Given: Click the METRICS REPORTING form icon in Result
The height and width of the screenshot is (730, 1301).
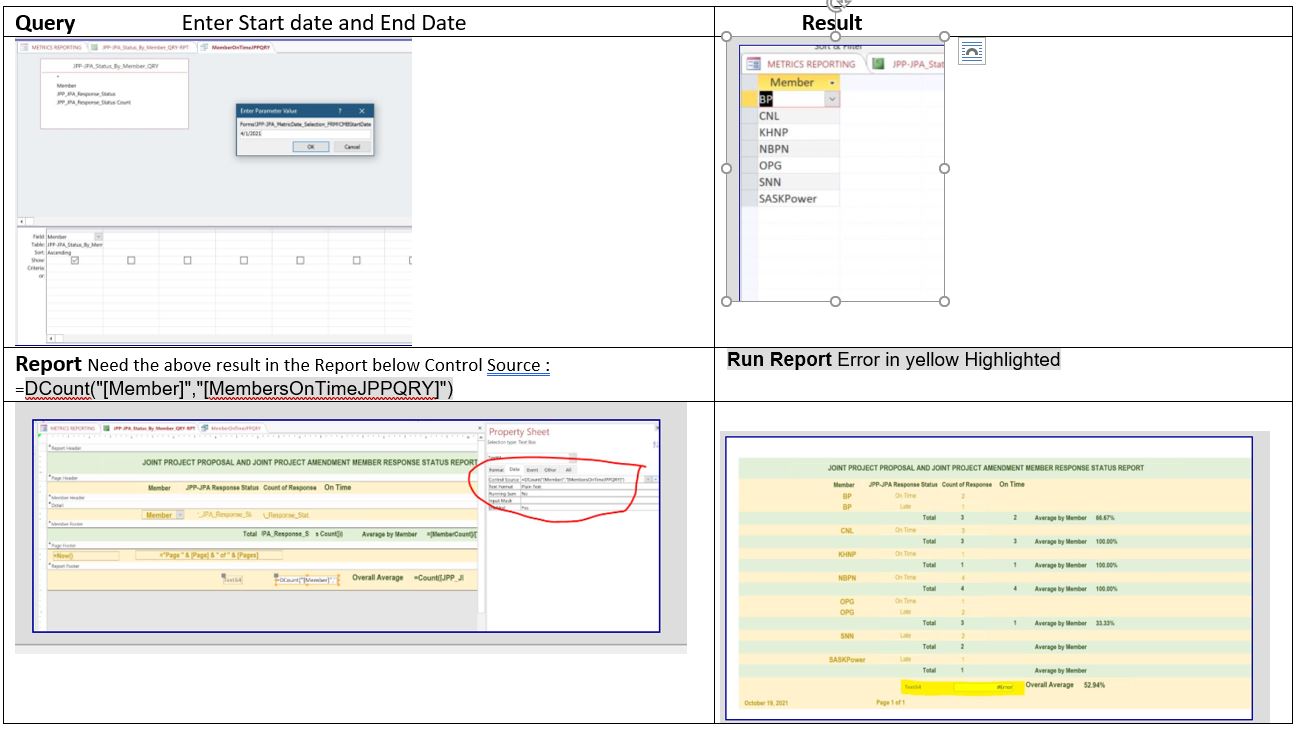Looking at the screenshot, I should pos(753,64).
